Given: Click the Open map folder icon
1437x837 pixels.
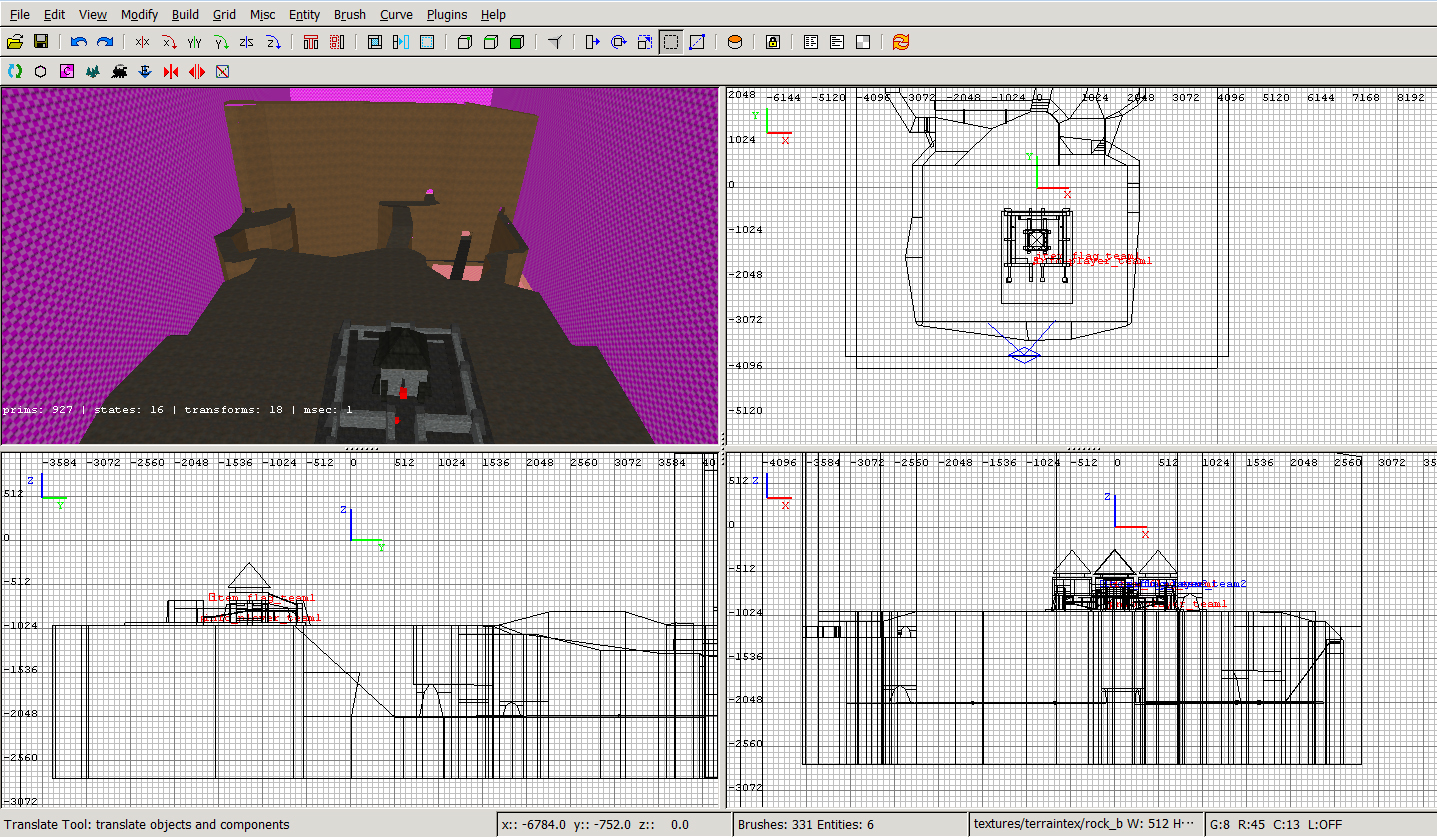Looking at the screenshot, I should pos(15,42).
